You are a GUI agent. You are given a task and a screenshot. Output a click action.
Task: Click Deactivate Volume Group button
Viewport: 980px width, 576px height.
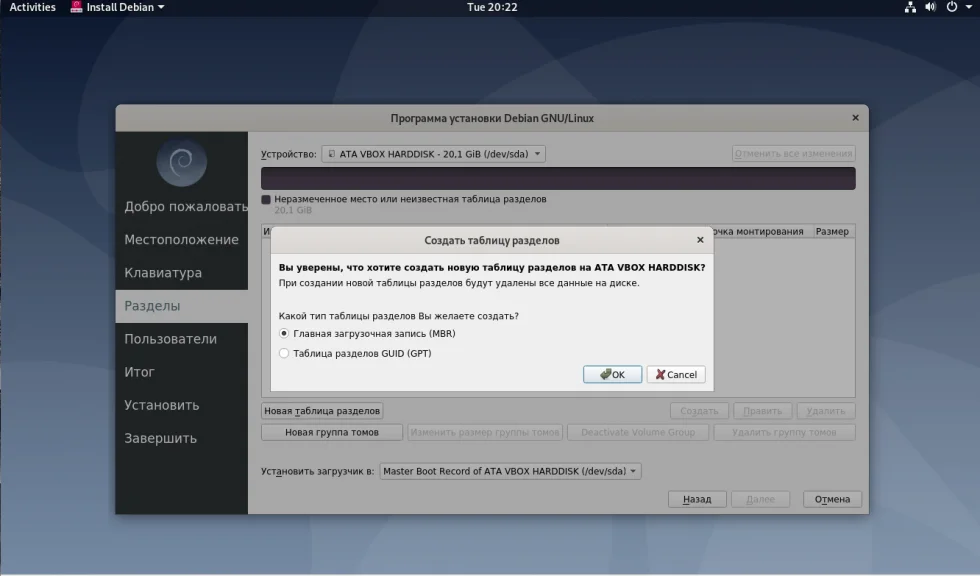[x=638, y=432]
